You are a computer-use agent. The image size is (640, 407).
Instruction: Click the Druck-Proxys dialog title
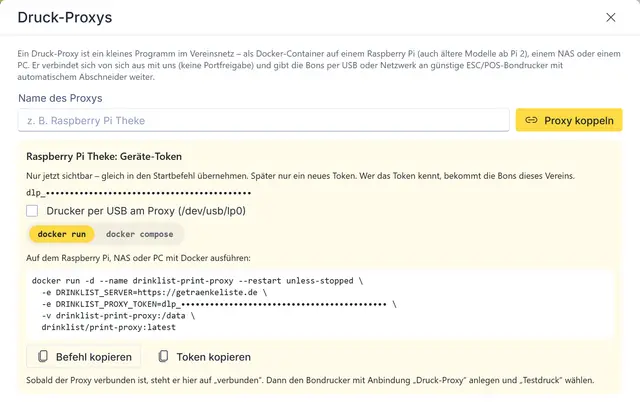[64, 18]
